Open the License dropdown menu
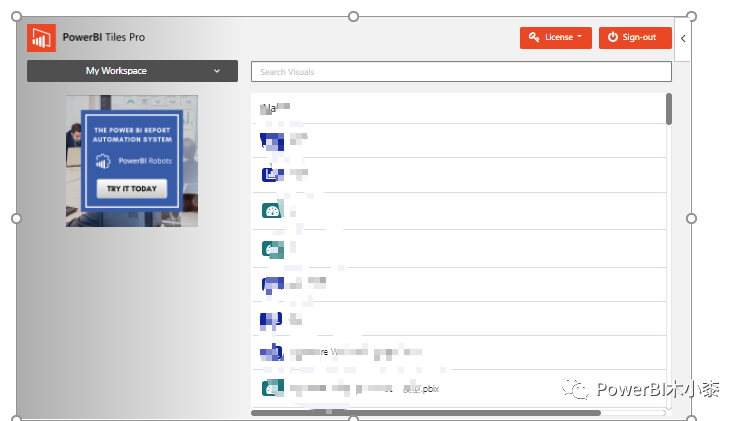743x421 pixels. click(x=555, y=38)
